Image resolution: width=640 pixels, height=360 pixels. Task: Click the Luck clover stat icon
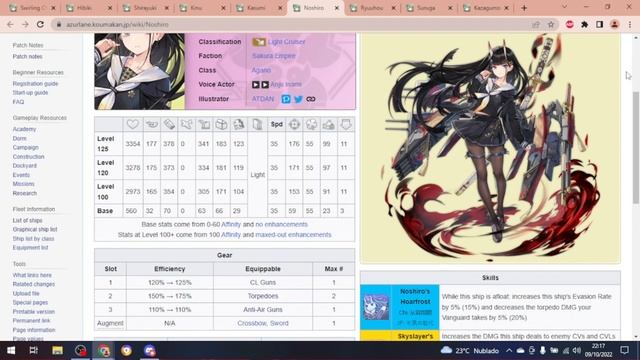tap(311, 124)
